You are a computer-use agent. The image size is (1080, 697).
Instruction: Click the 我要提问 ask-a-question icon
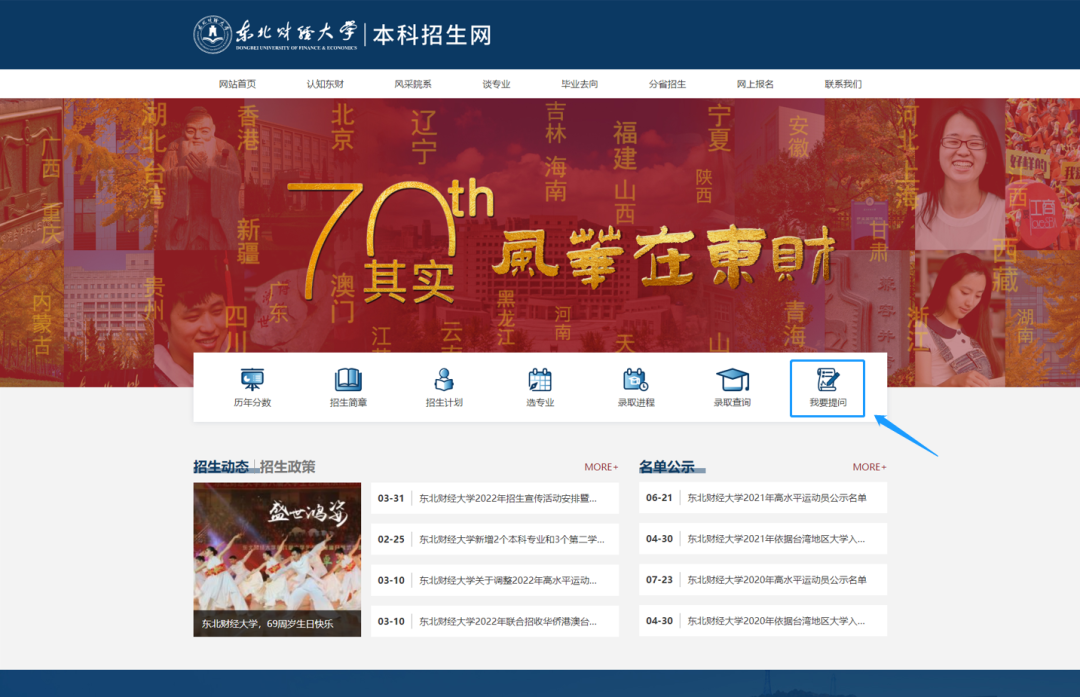(x=827, y=388)
